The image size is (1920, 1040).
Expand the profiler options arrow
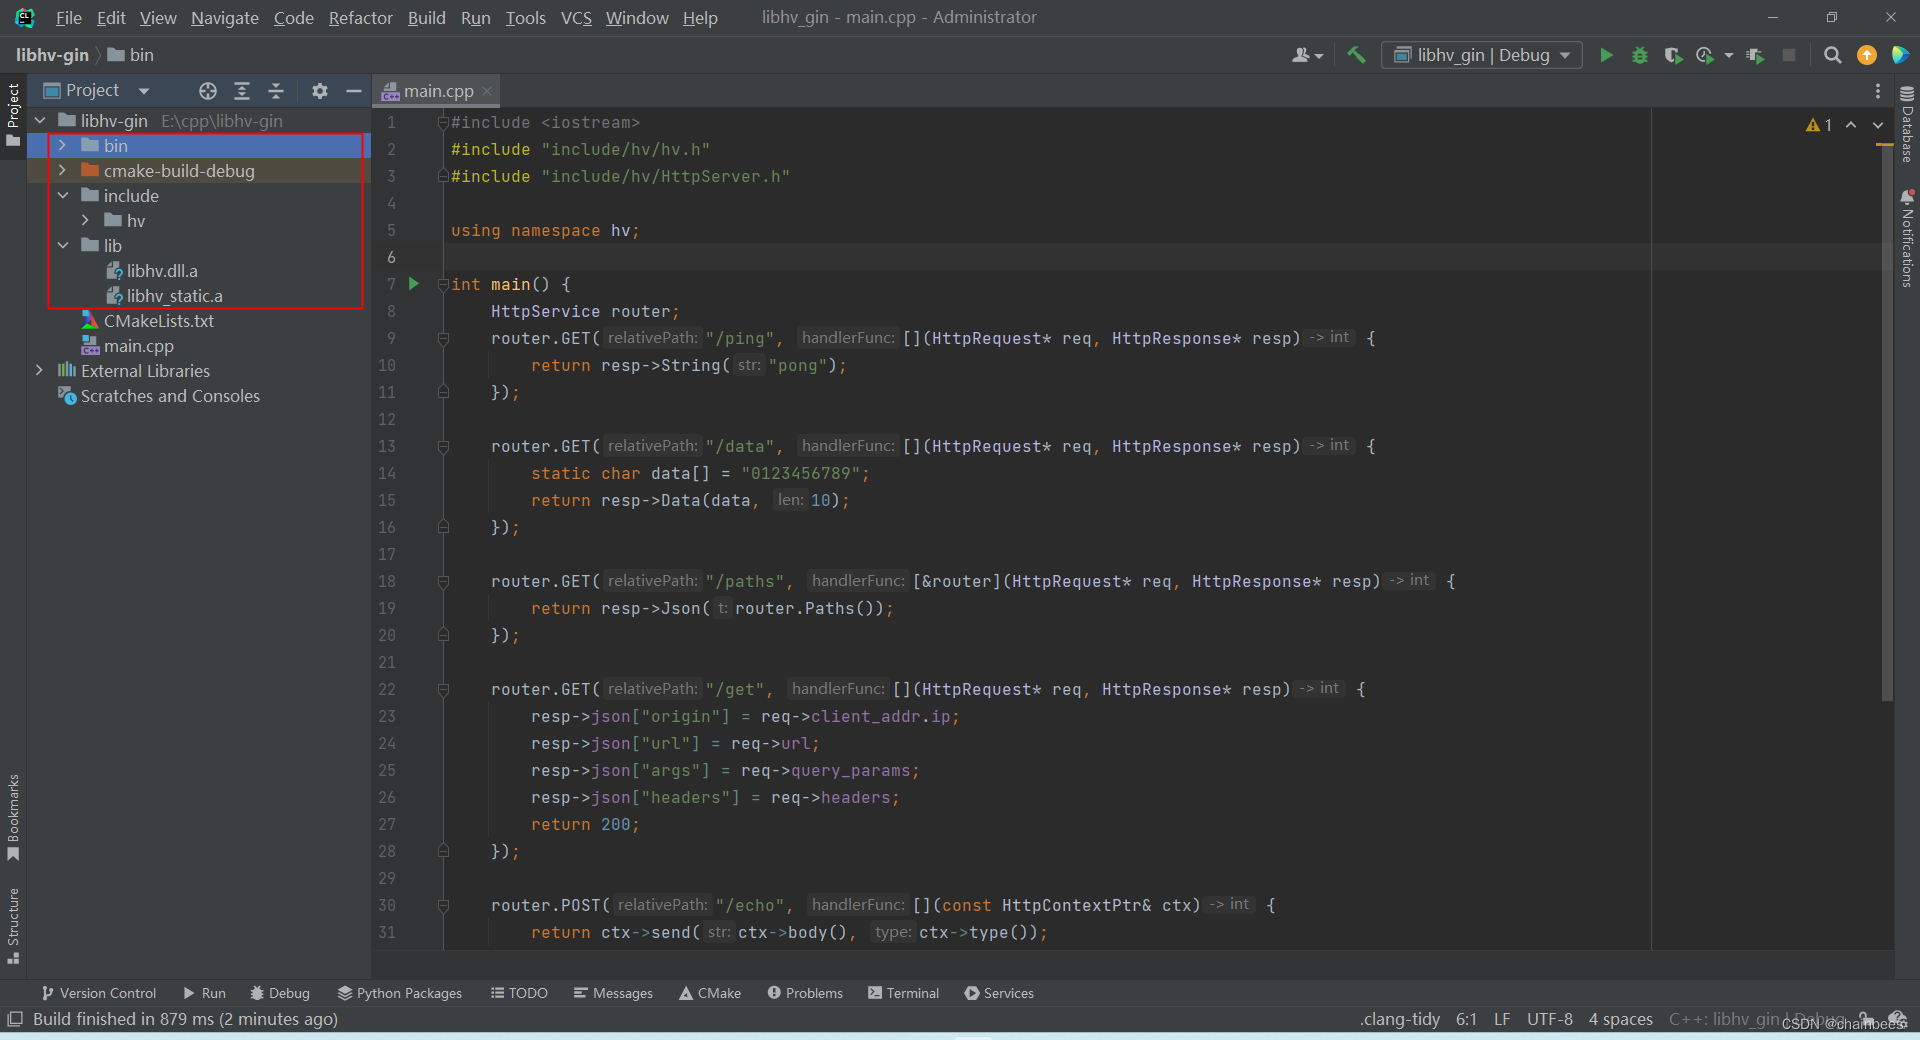pyautogui.click(x=1727, y=55)
